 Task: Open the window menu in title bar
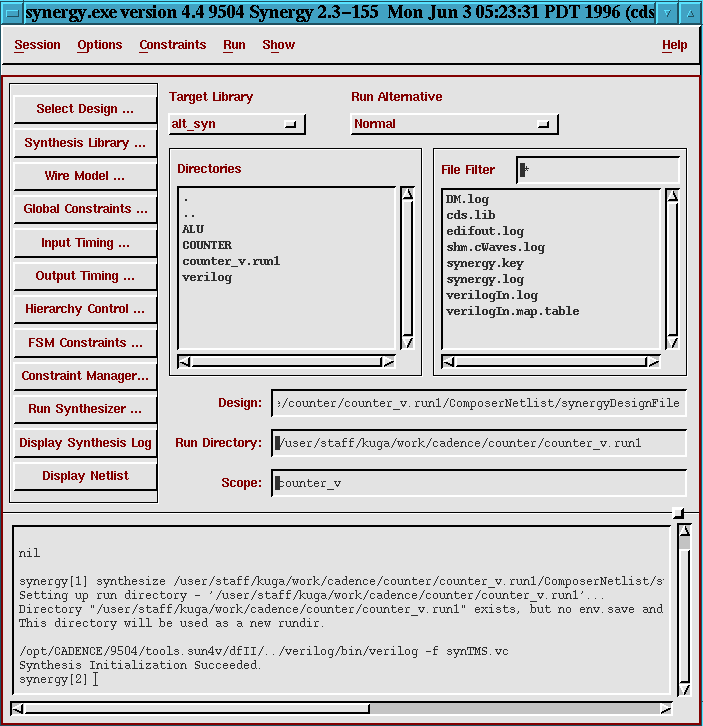coord(12,13)
